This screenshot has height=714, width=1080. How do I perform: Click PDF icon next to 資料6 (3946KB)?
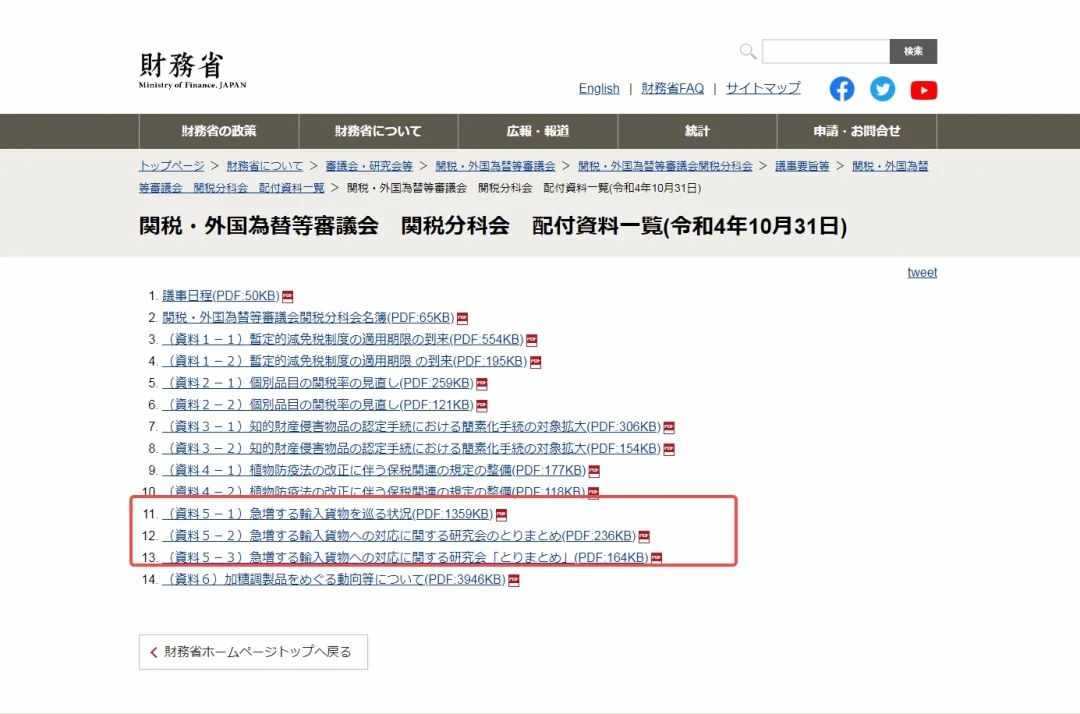coord(514,580)
